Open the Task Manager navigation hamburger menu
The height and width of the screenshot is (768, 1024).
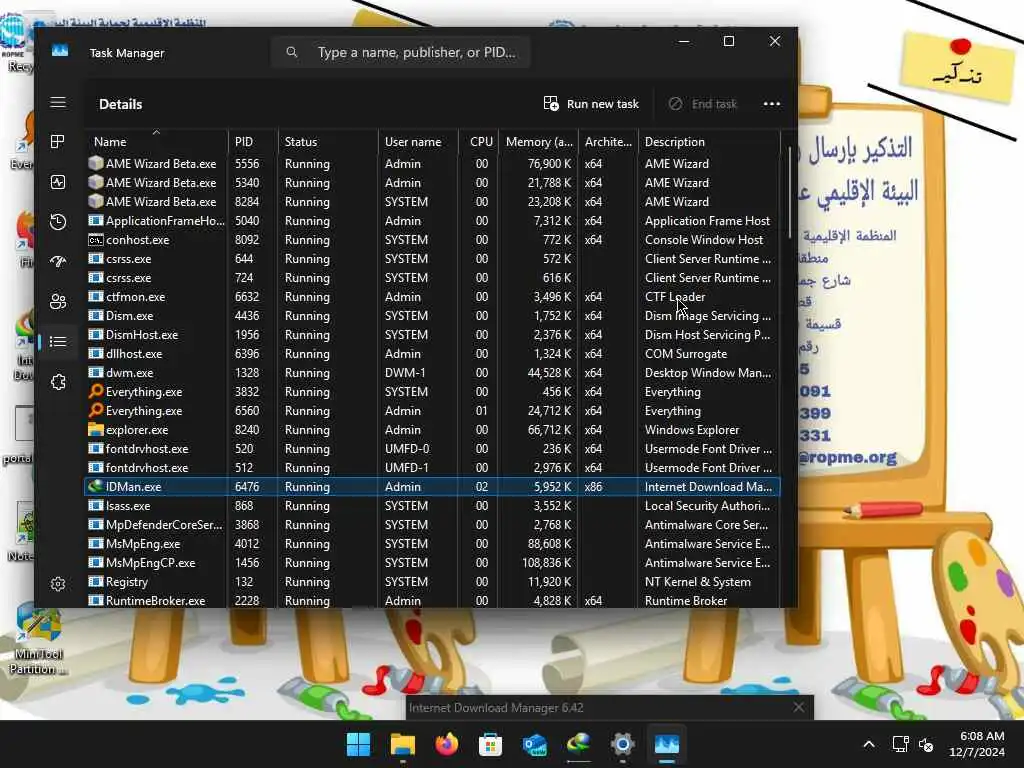pos(58,103)
